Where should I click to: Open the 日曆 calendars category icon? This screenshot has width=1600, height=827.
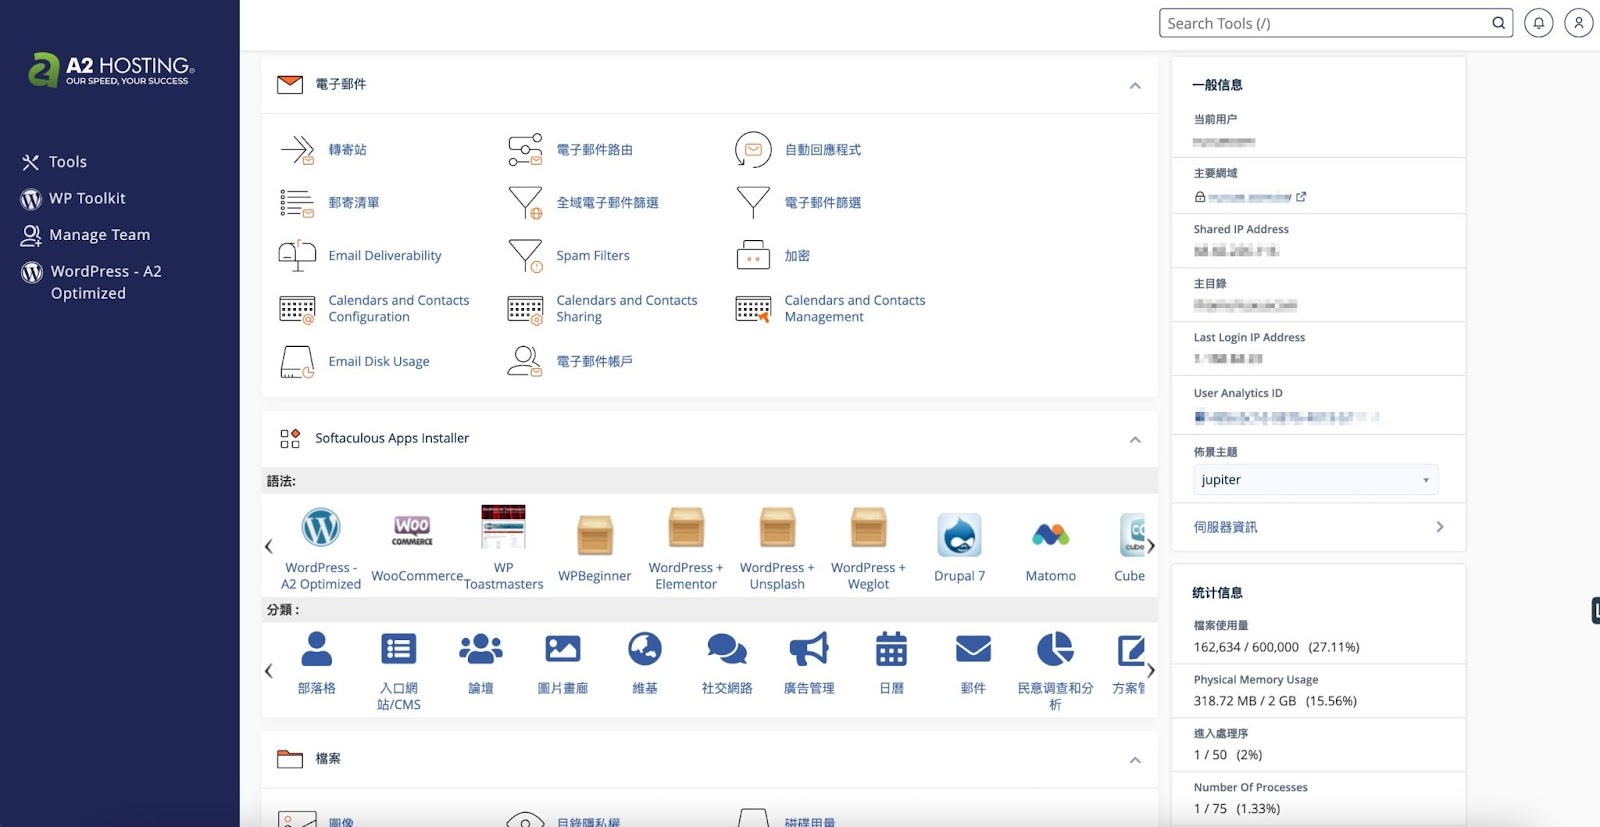(x=891, y=649)
